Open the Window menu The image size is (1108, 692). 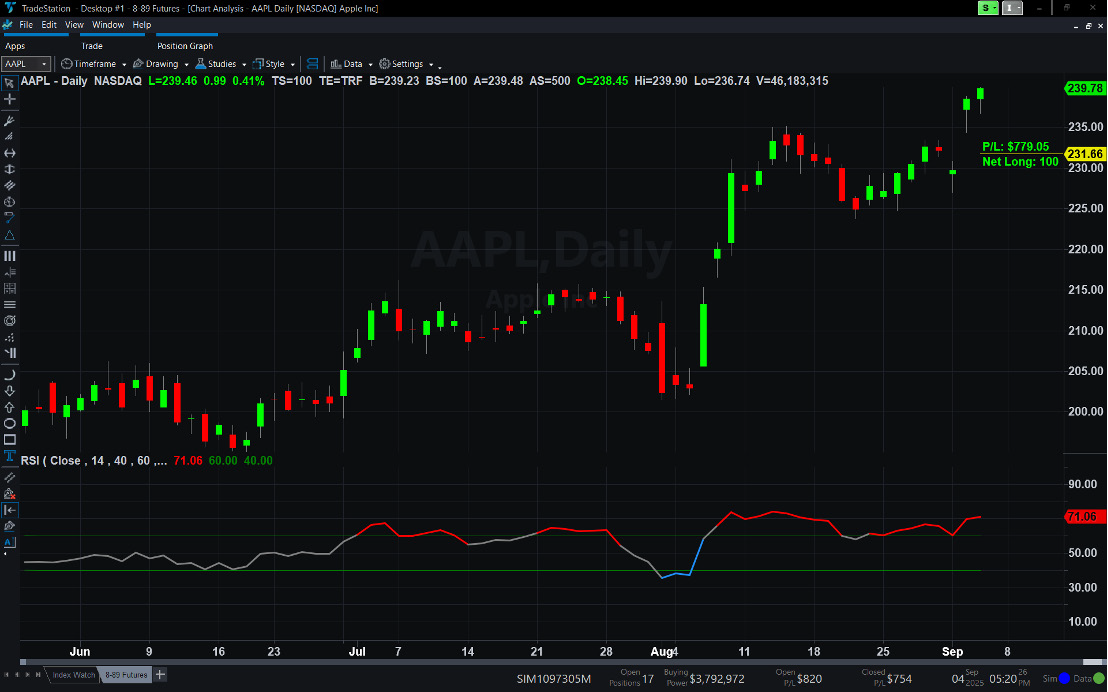(107, 24)
